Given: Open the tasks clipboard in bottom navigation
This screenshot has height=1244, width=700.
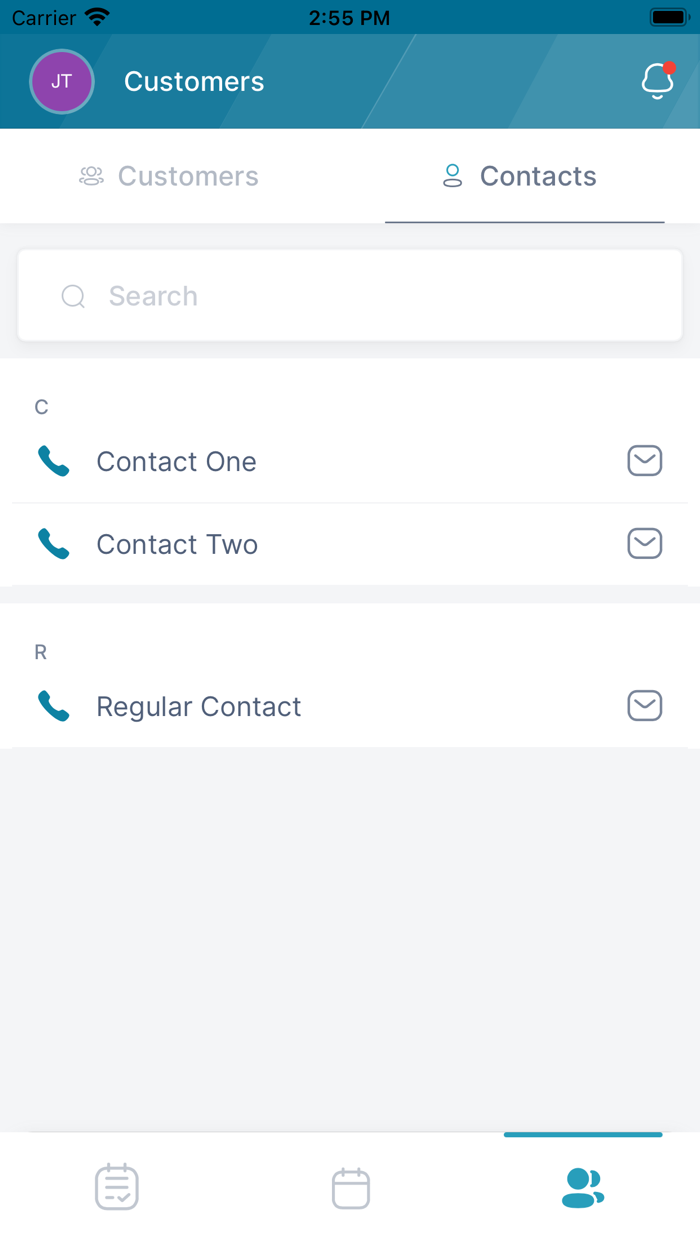Looking at the screenshot, I should 116,1187.
